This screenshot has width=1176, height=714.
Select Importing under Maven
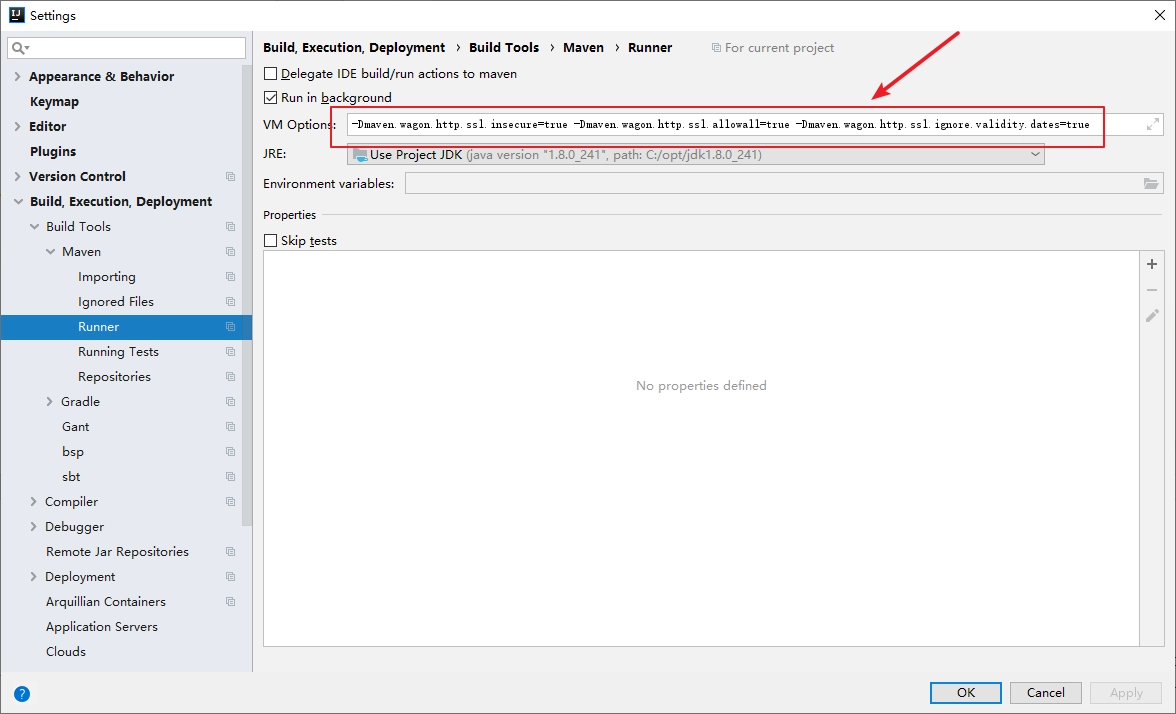(x=106, y=277)
